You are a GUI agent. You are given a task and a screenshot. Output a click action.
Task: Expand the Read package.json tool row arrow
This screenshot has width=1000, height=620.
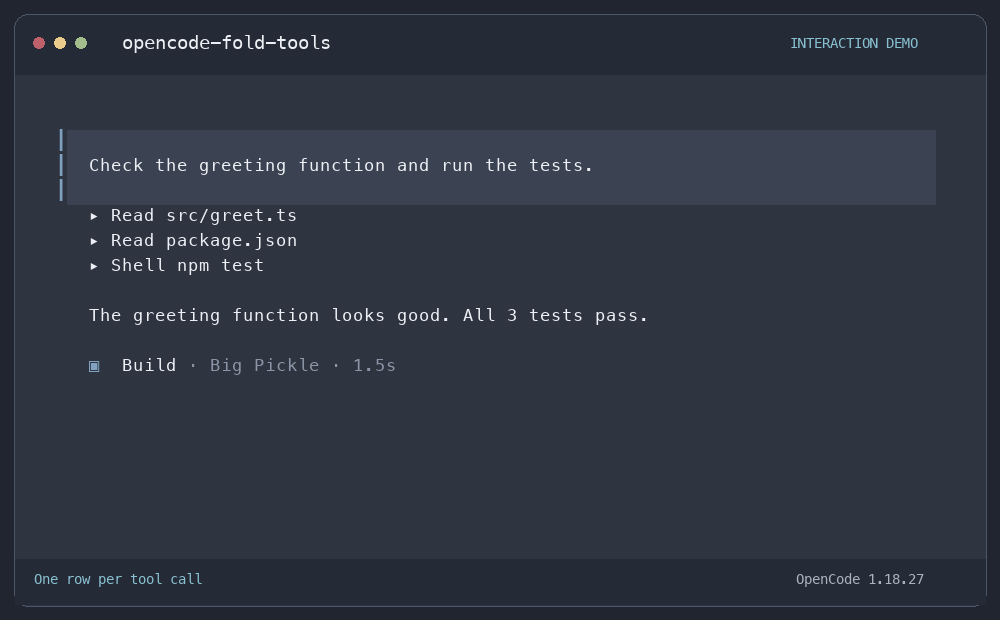click(x=94, y=241)
